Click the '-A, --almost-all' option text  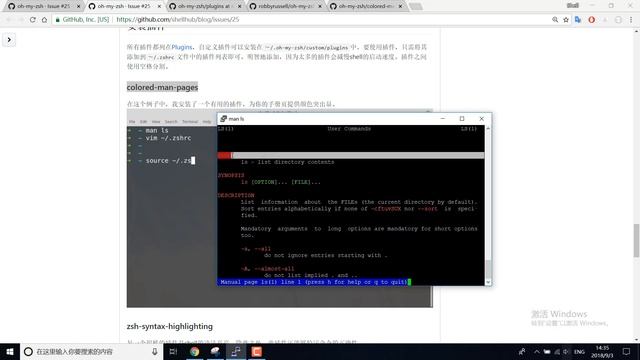pyautogui.click(x=268, y=269)
